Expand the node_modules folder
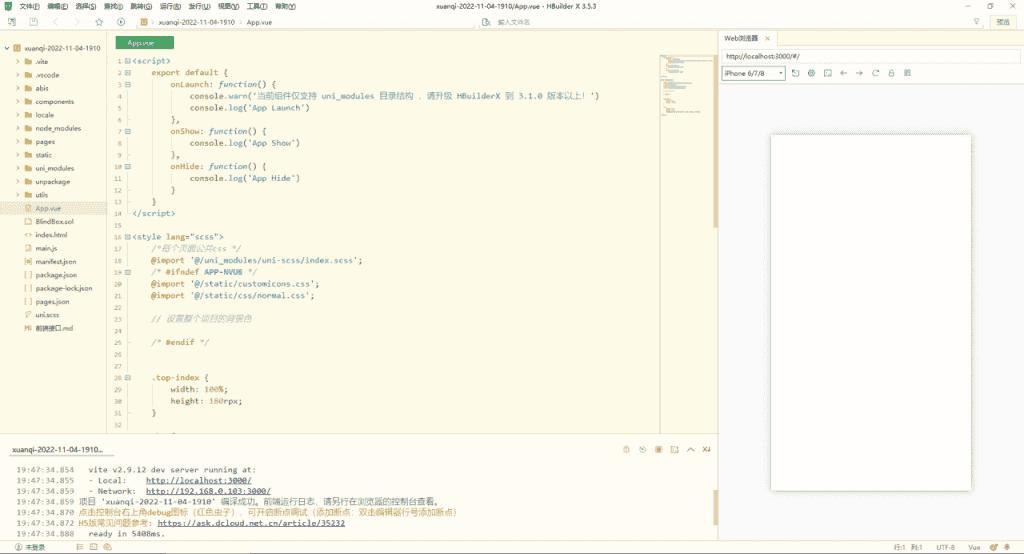Viewport: 1024px width, 554px height. click(18, 129)
